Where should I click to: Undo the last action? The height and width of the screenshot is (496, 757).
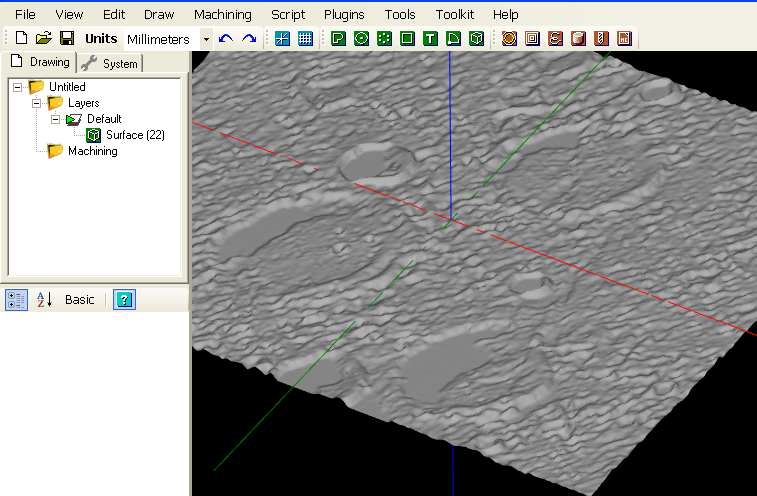(226, 39)
